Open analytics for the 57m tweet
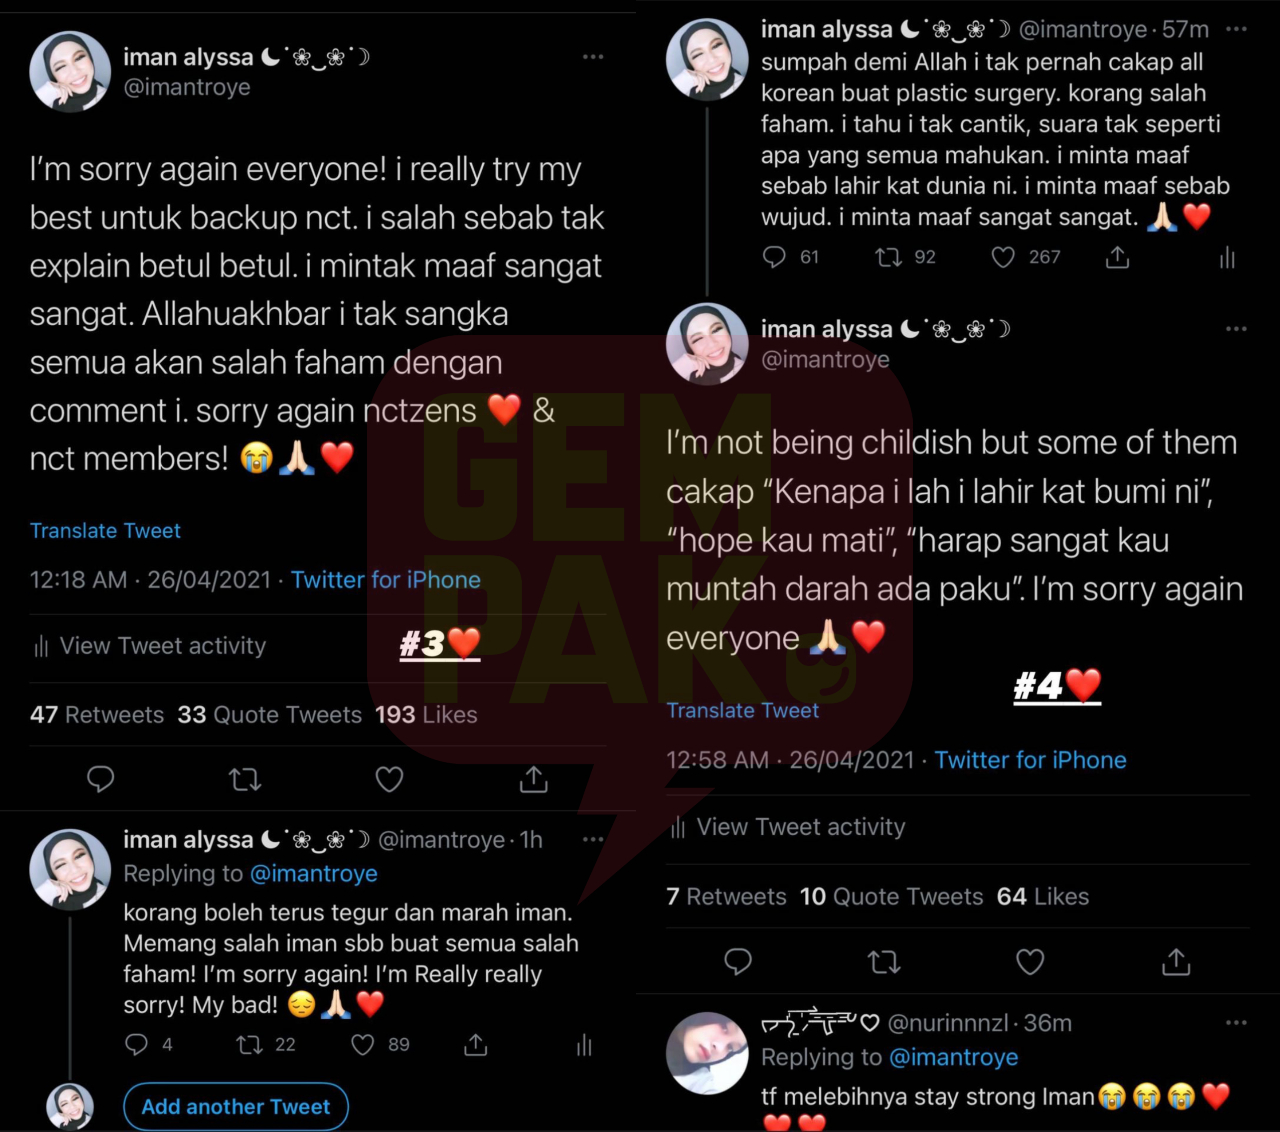Viewport: 1280px width, 1132px height. (1228, 259)
